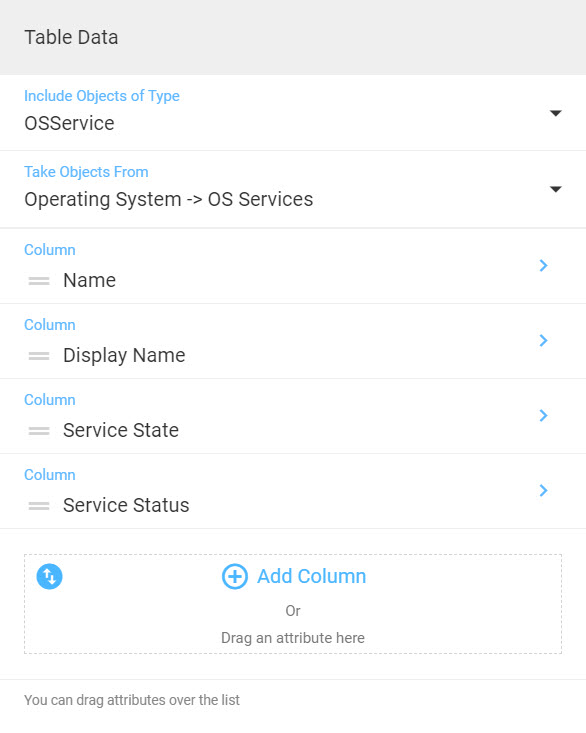
Task: Click the Add Column link
Action: tap(311, 576)
